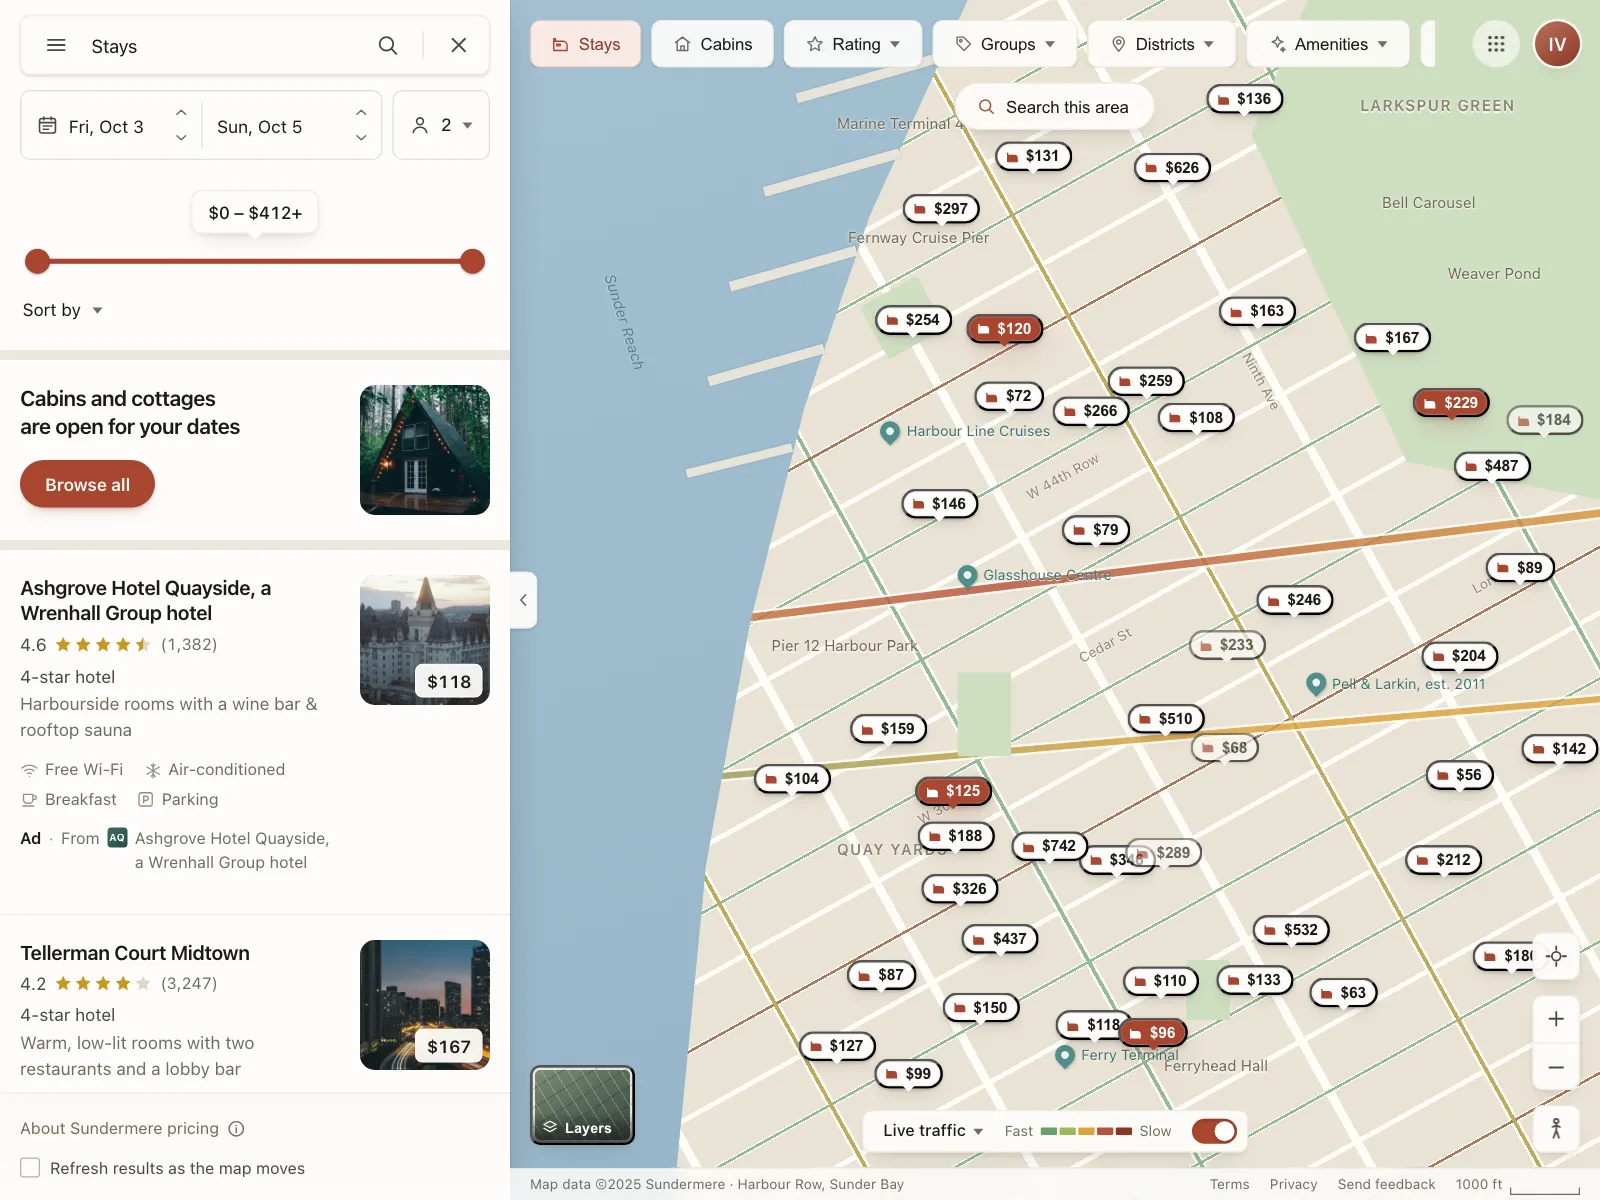Click Search this area button
The width and height of the screenshot is (1600, 1200).
click(1054, 107)
